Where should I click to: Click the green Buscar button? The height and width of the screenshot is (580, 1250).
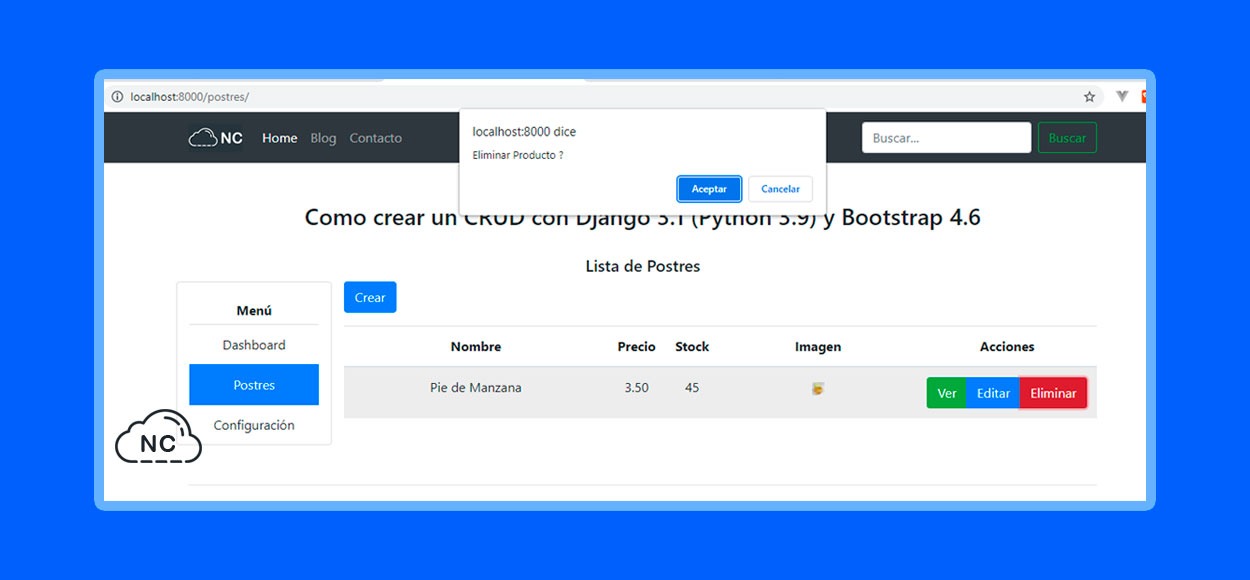point(1067,138)
